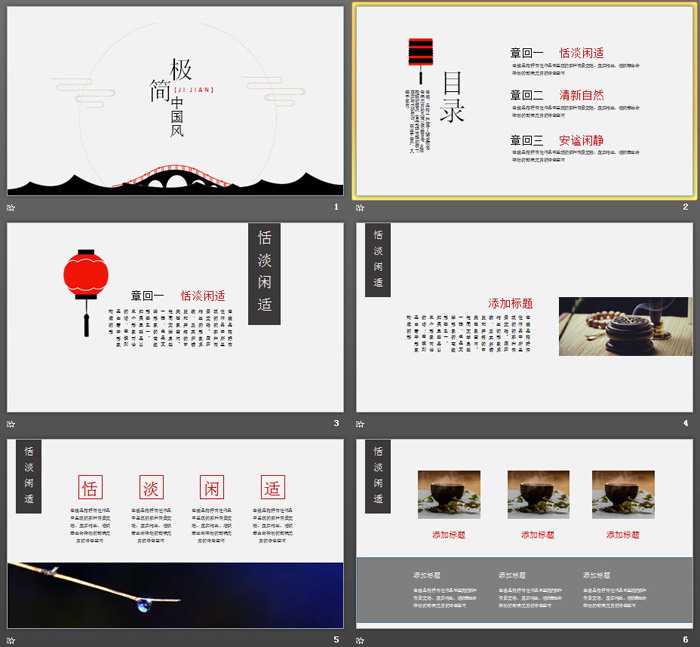Click the boxed 适 character on slide 5
Screen dimensions: 700x647
click(x=273, y=488)
